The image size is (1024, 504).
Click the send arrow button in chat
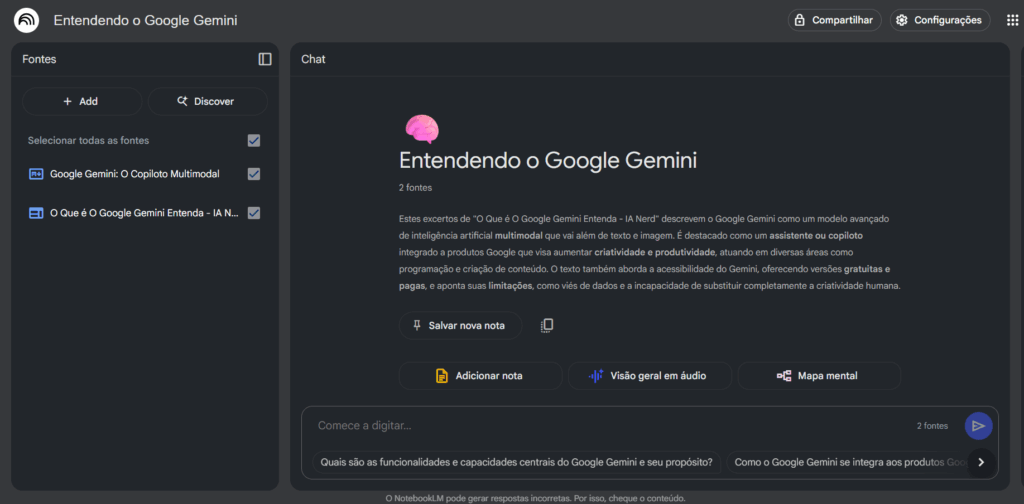coord(978,426)
